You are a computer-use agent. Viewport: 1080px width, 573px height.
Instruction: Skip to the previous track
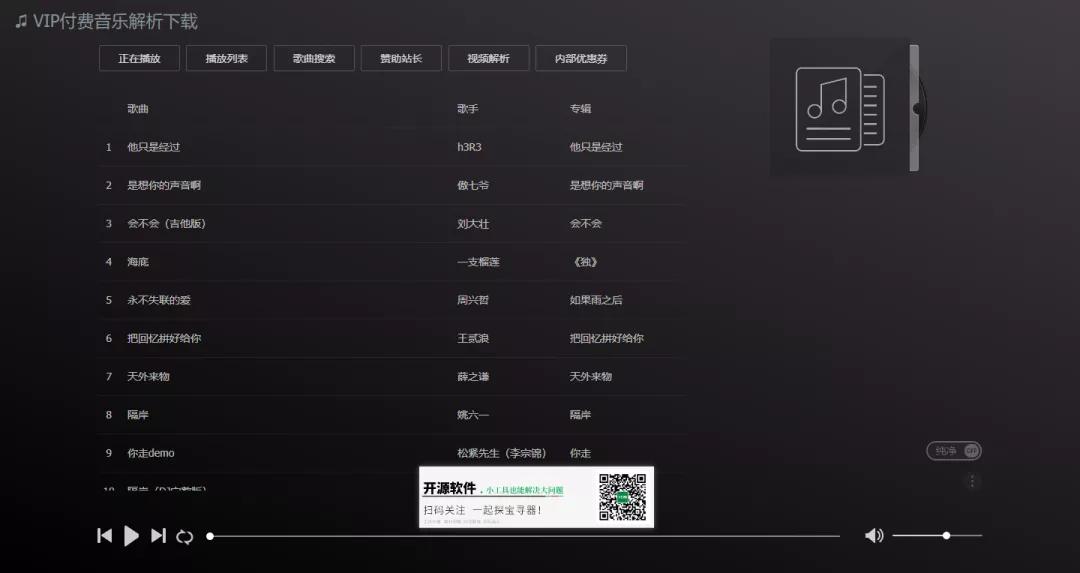(x=105, y=536)
